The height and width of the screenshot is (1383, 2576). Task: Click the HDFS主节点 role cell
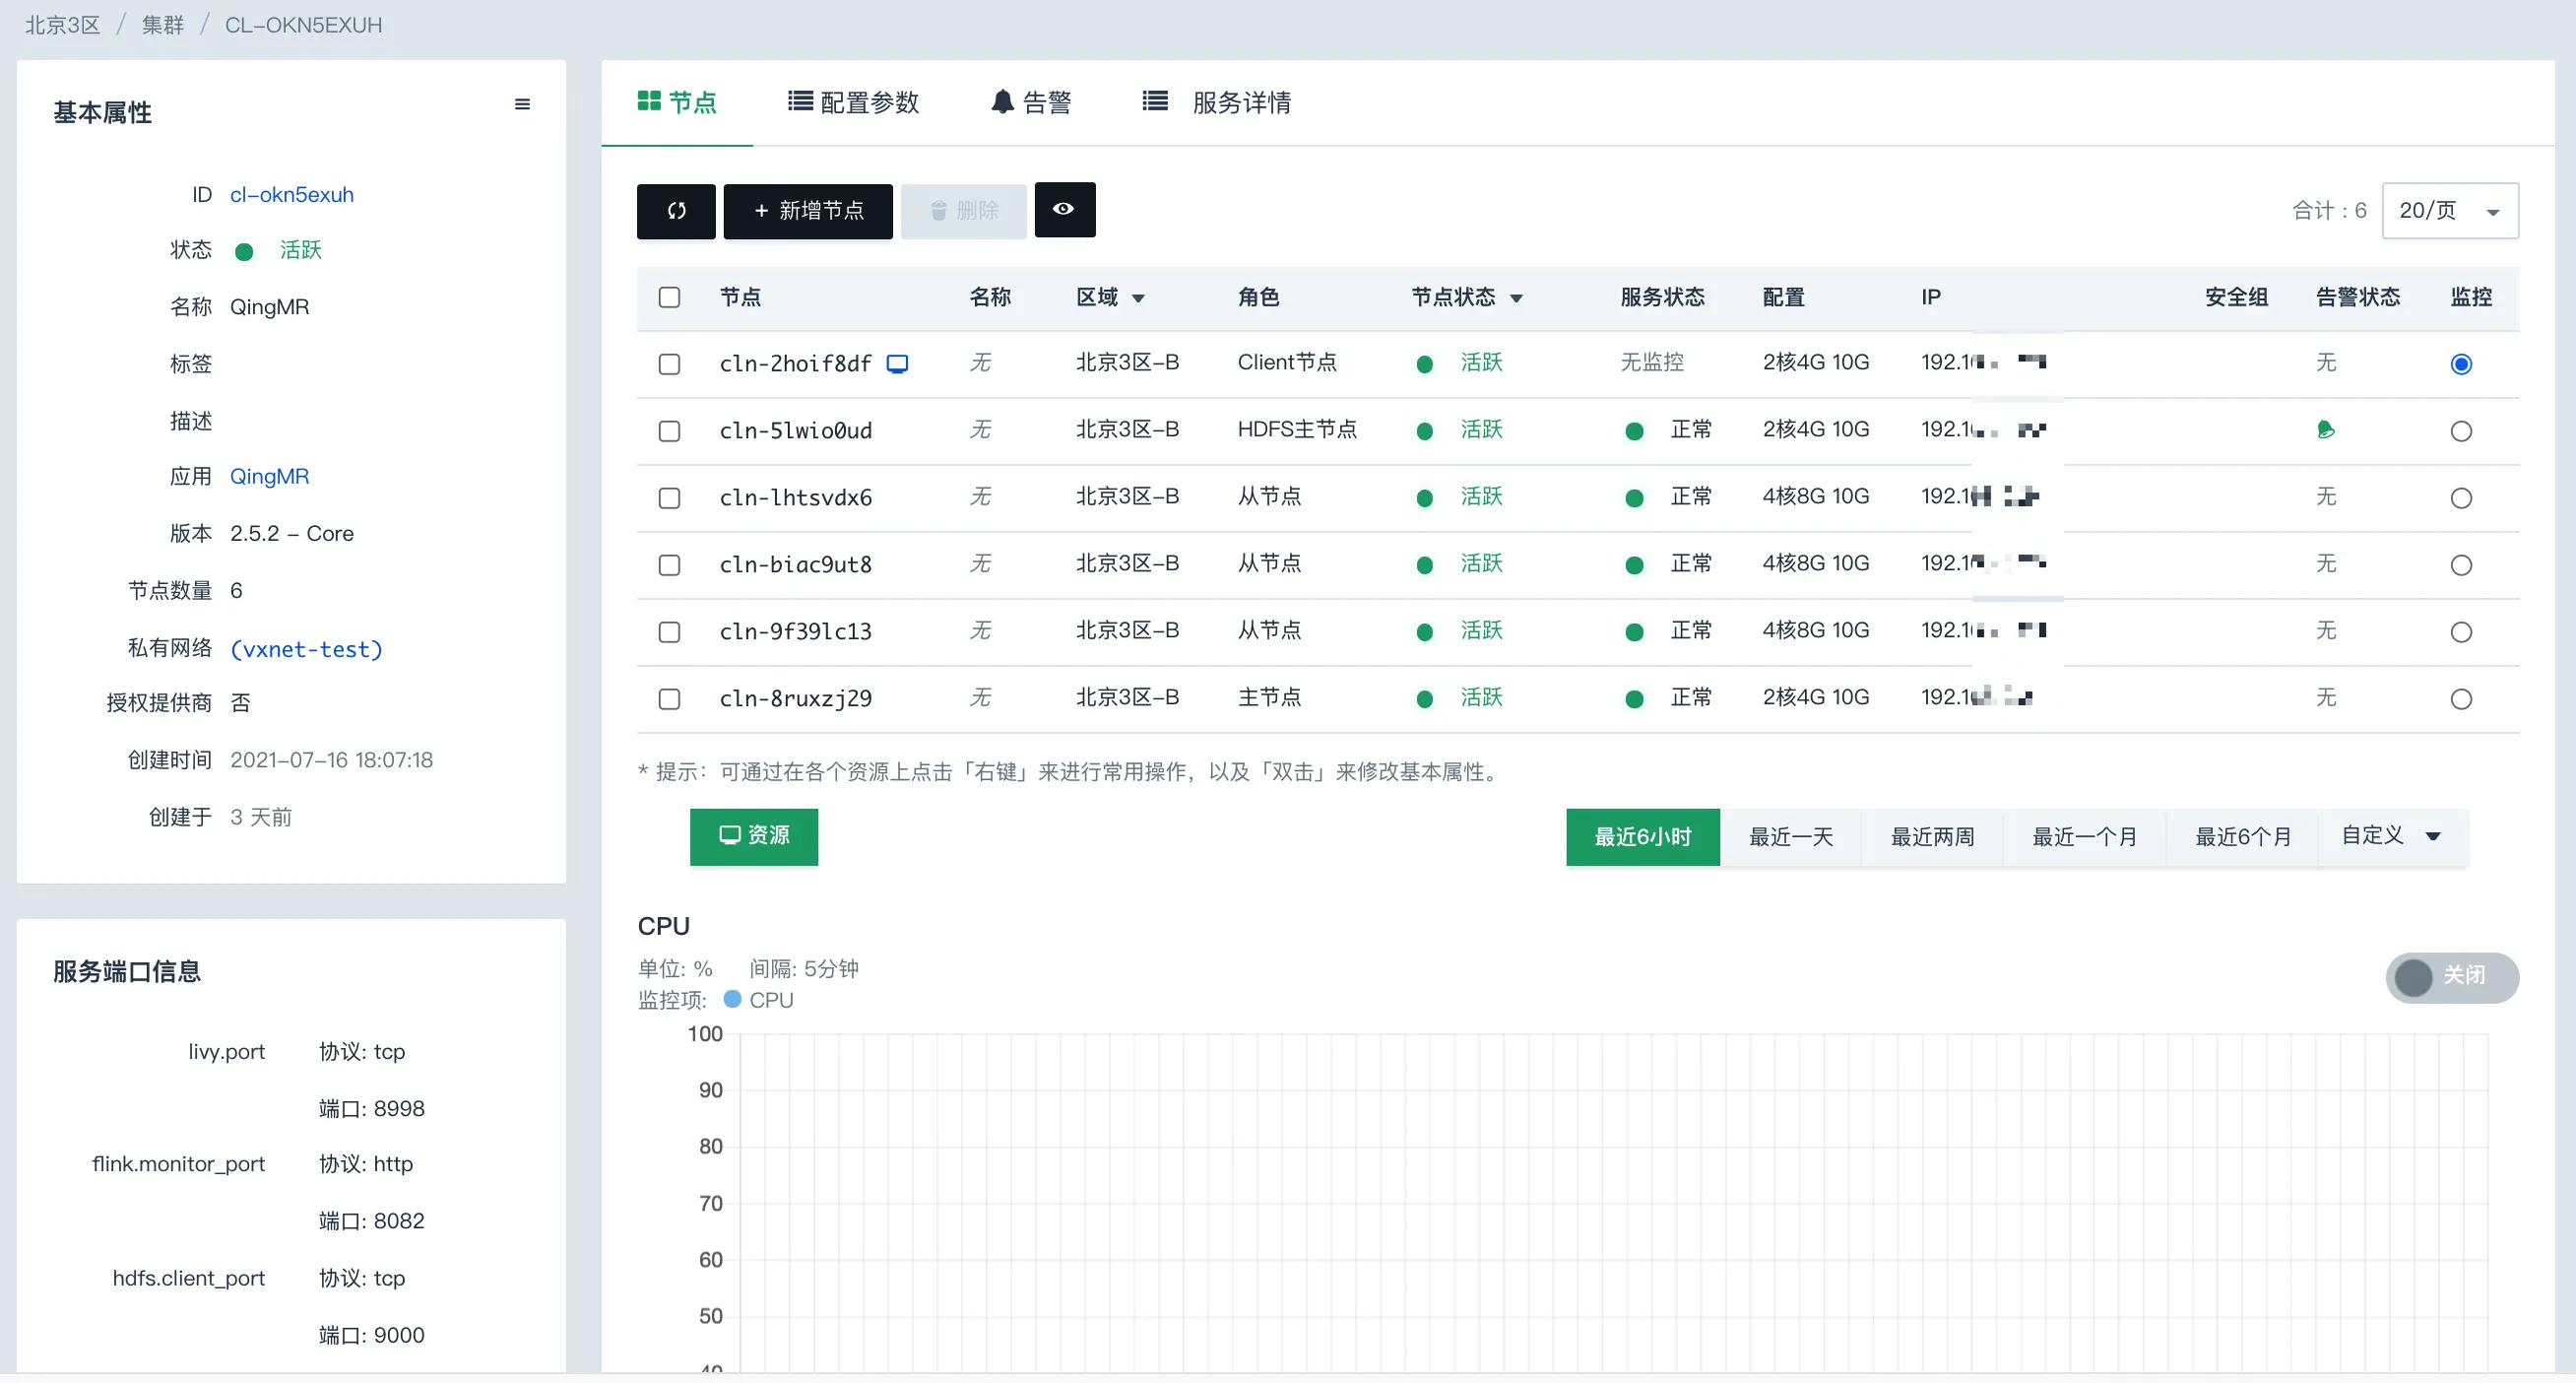(x=1297, y=430)
